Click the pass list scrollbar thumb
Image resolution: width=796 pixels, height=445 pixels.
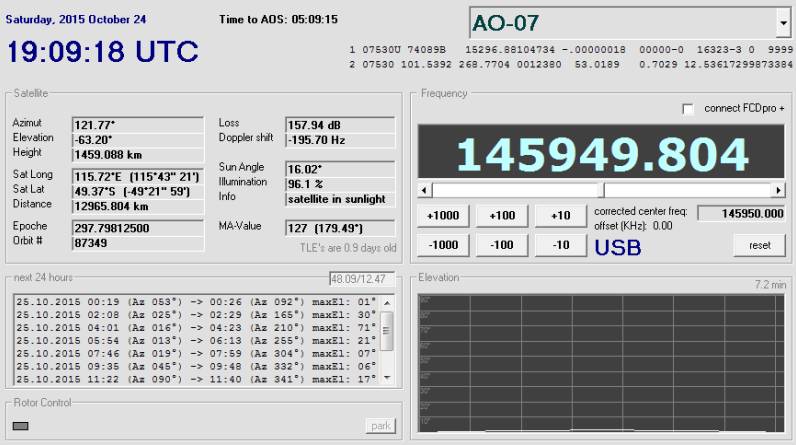tap(387, 331)
